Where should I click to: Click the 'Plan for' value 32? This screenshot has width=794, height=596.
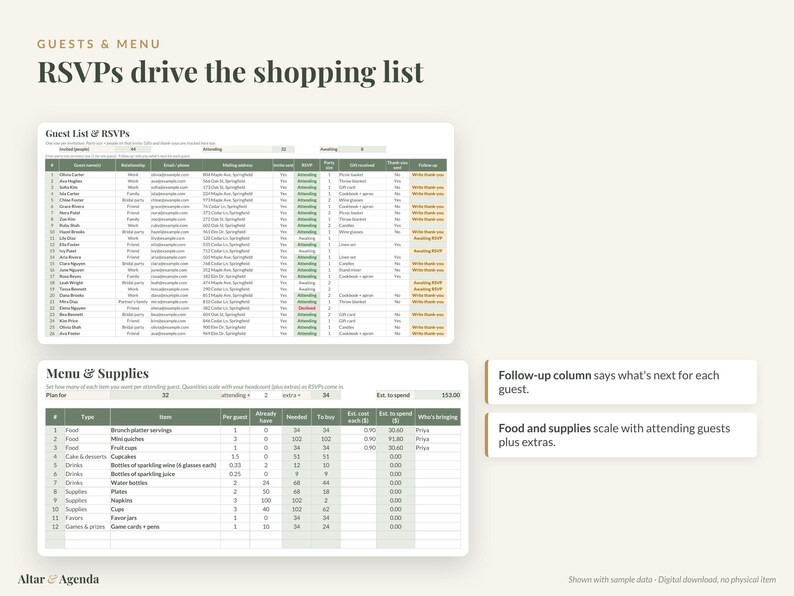[x=165, y=395]
